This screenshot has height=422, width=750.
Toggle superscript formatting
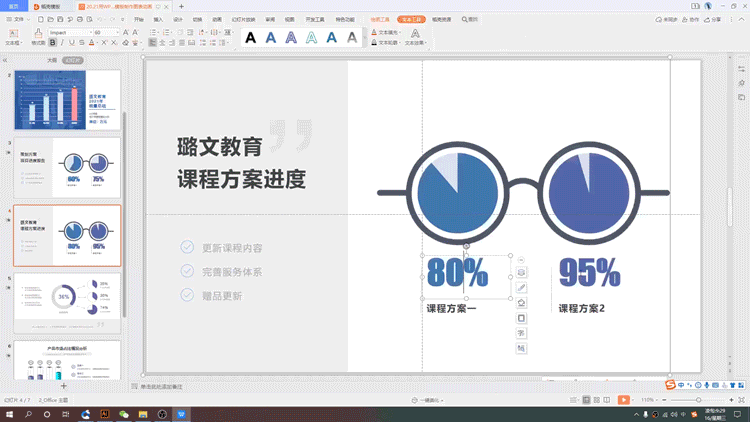click(x=104, y=43)
